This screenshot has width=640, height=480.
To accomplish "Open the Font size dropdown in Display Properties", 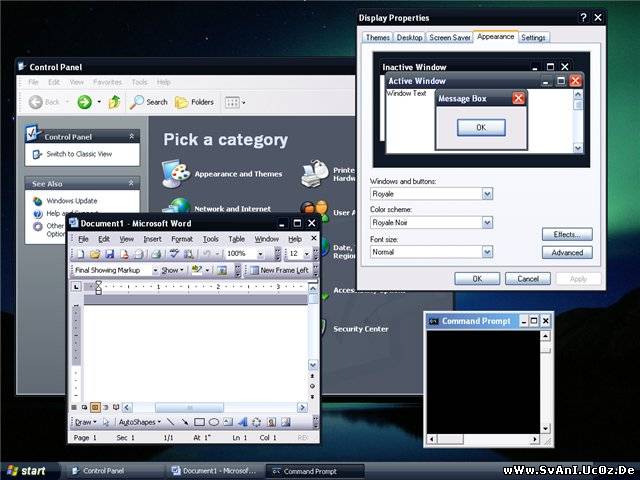I will (x=487, y=252).
